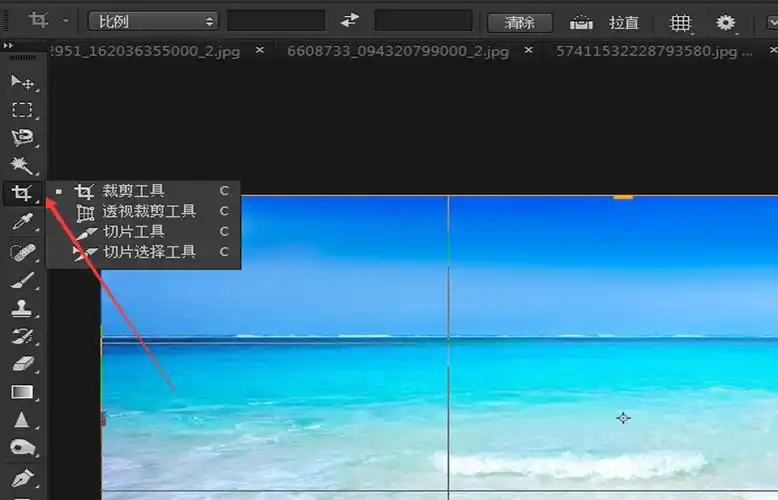The width and height of the screenshot is (778, 500).
Task: Select the Eraser tool
Action: (22, 364)
